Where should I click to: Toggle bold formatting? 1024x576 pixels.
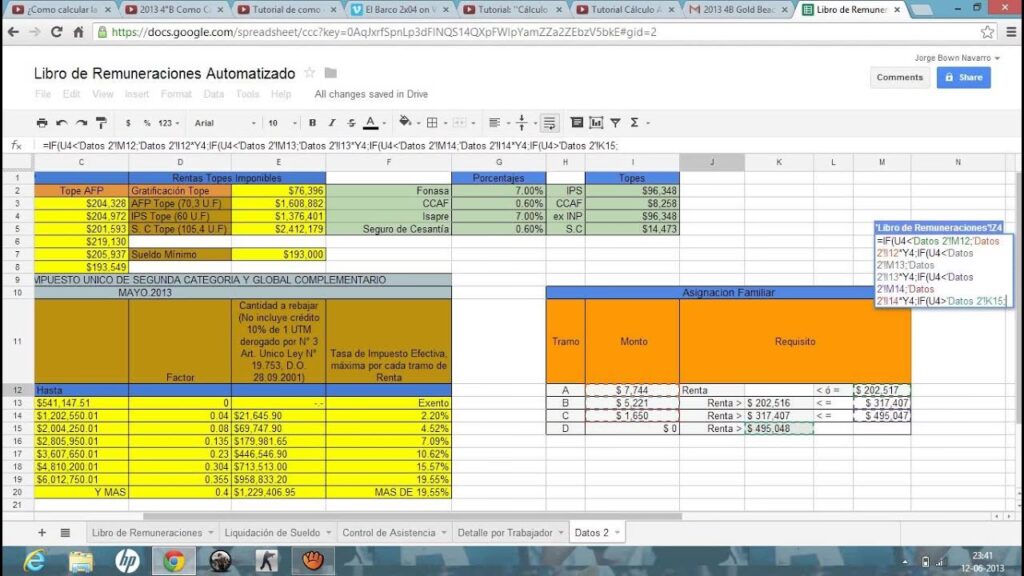(312, 123)
